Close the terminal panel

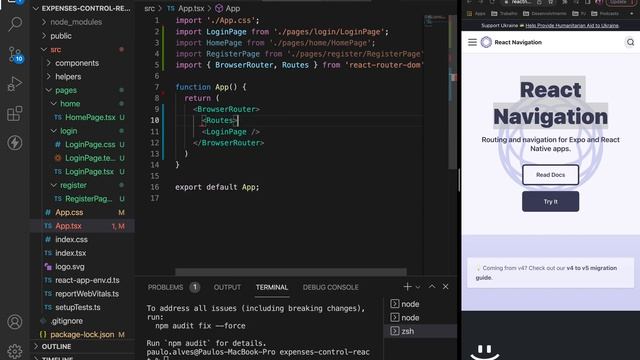click(x=446, y=287)
